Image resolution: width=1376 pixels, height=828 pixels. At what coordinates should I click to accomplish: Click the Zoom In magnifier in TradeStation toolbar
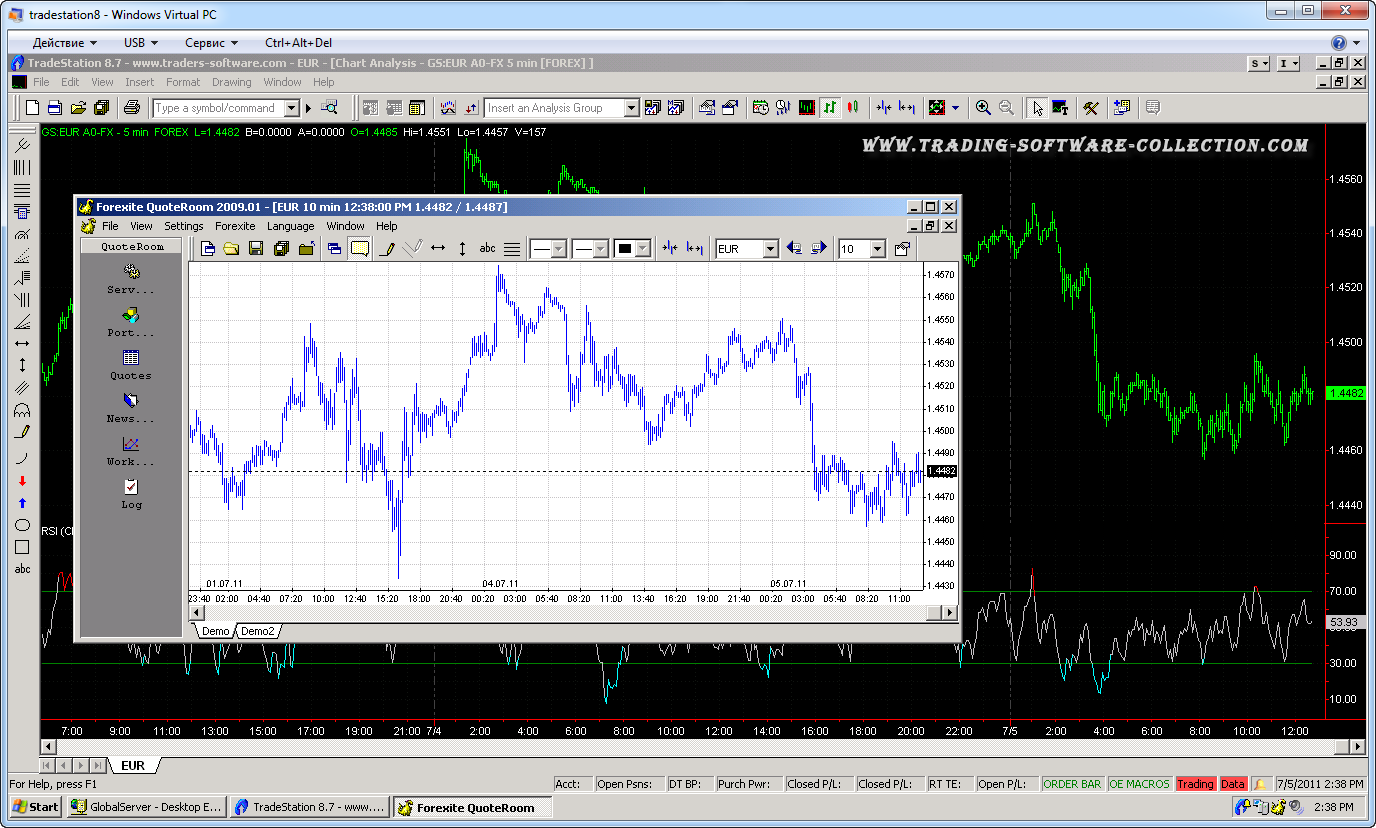pos(984,108)
